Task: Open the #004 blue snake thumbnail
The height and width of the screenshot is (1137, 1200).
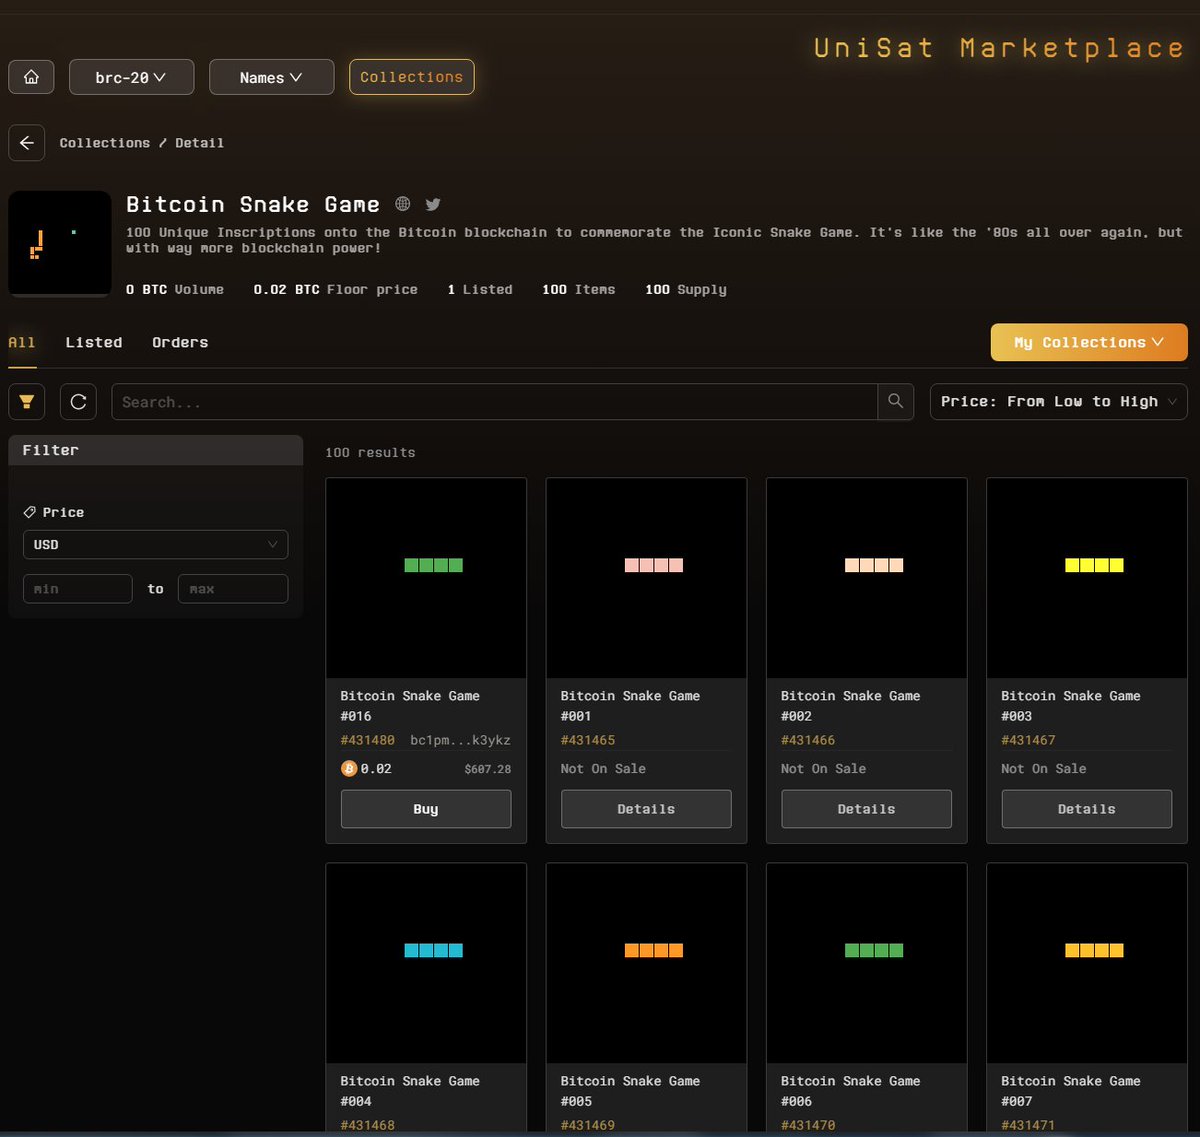Action: click(426, 963)
